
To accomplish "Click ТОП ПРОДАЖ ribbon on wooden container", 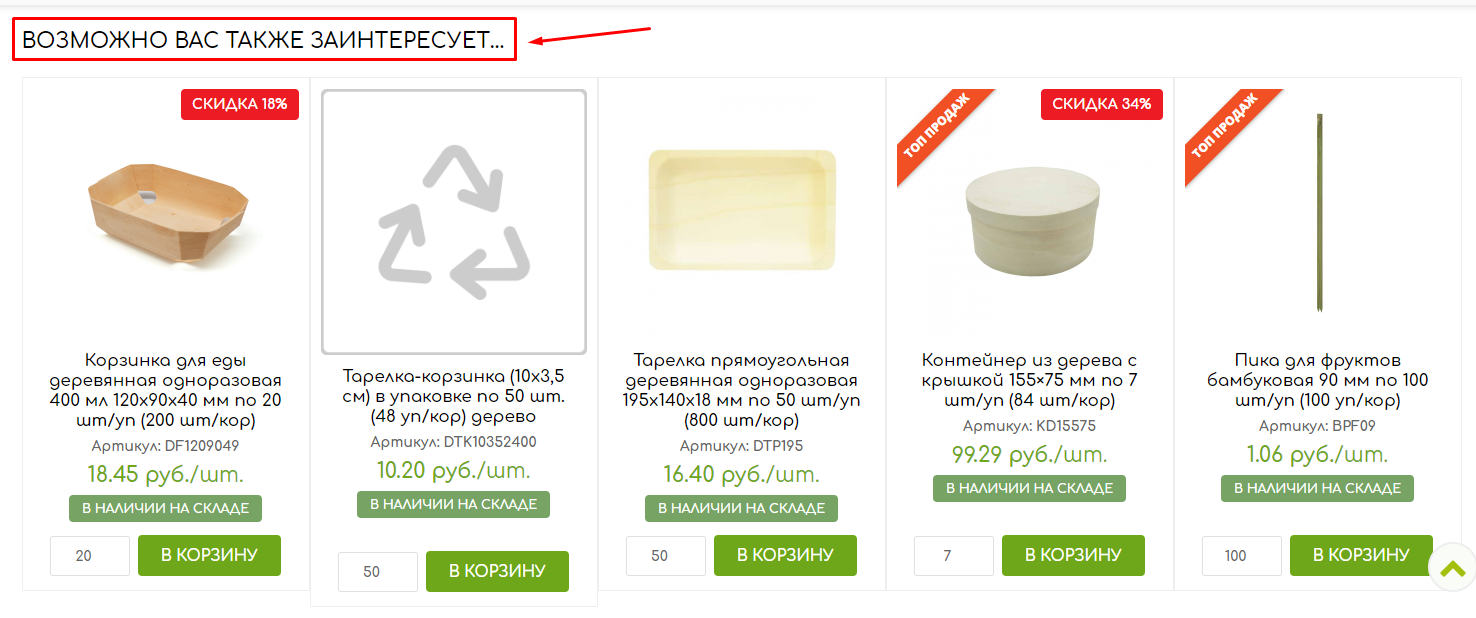I will [x=937, y=130].
